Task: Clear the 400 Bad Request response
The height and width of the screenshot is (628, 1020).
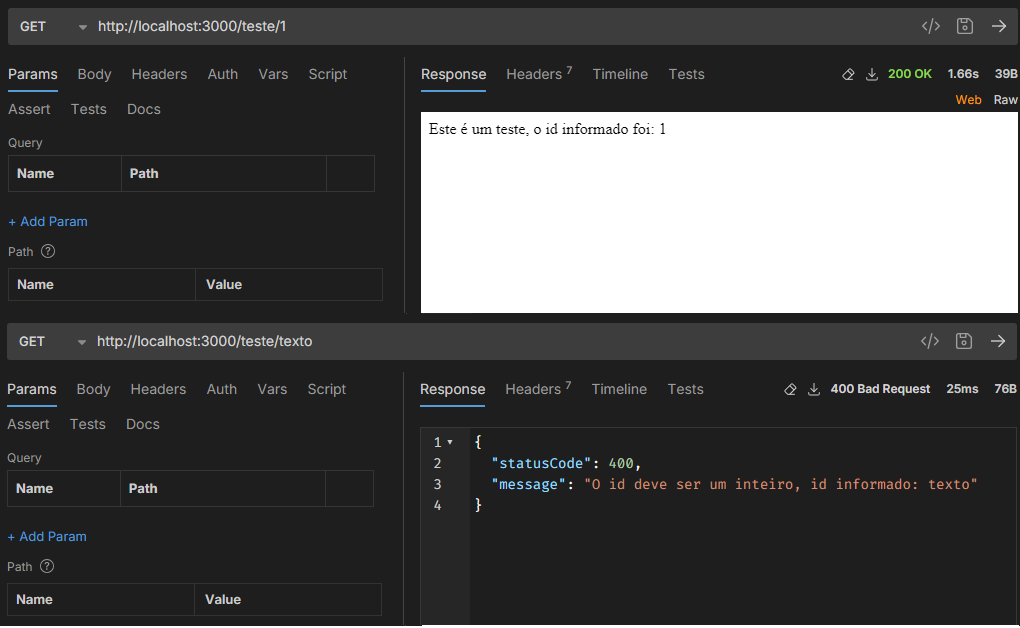Action: [790, 389]
